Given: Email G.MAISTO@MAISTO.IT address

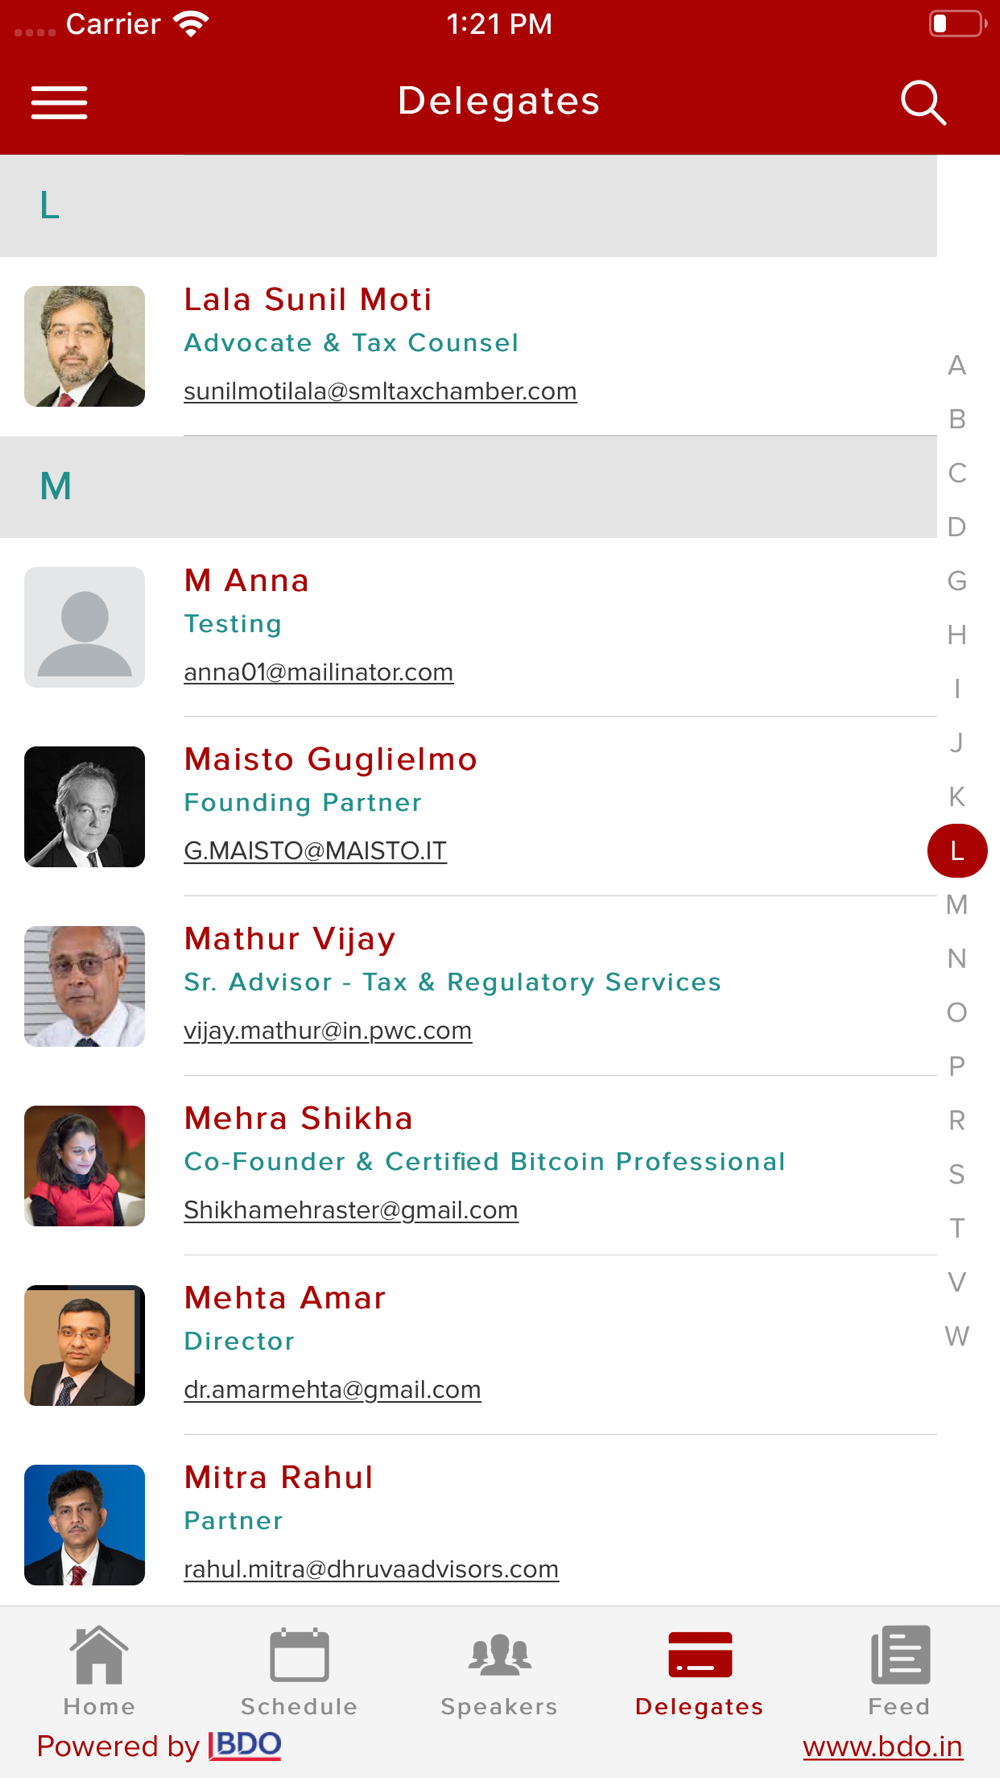Looking at the screenshot, I should click(x=315, y=851).
